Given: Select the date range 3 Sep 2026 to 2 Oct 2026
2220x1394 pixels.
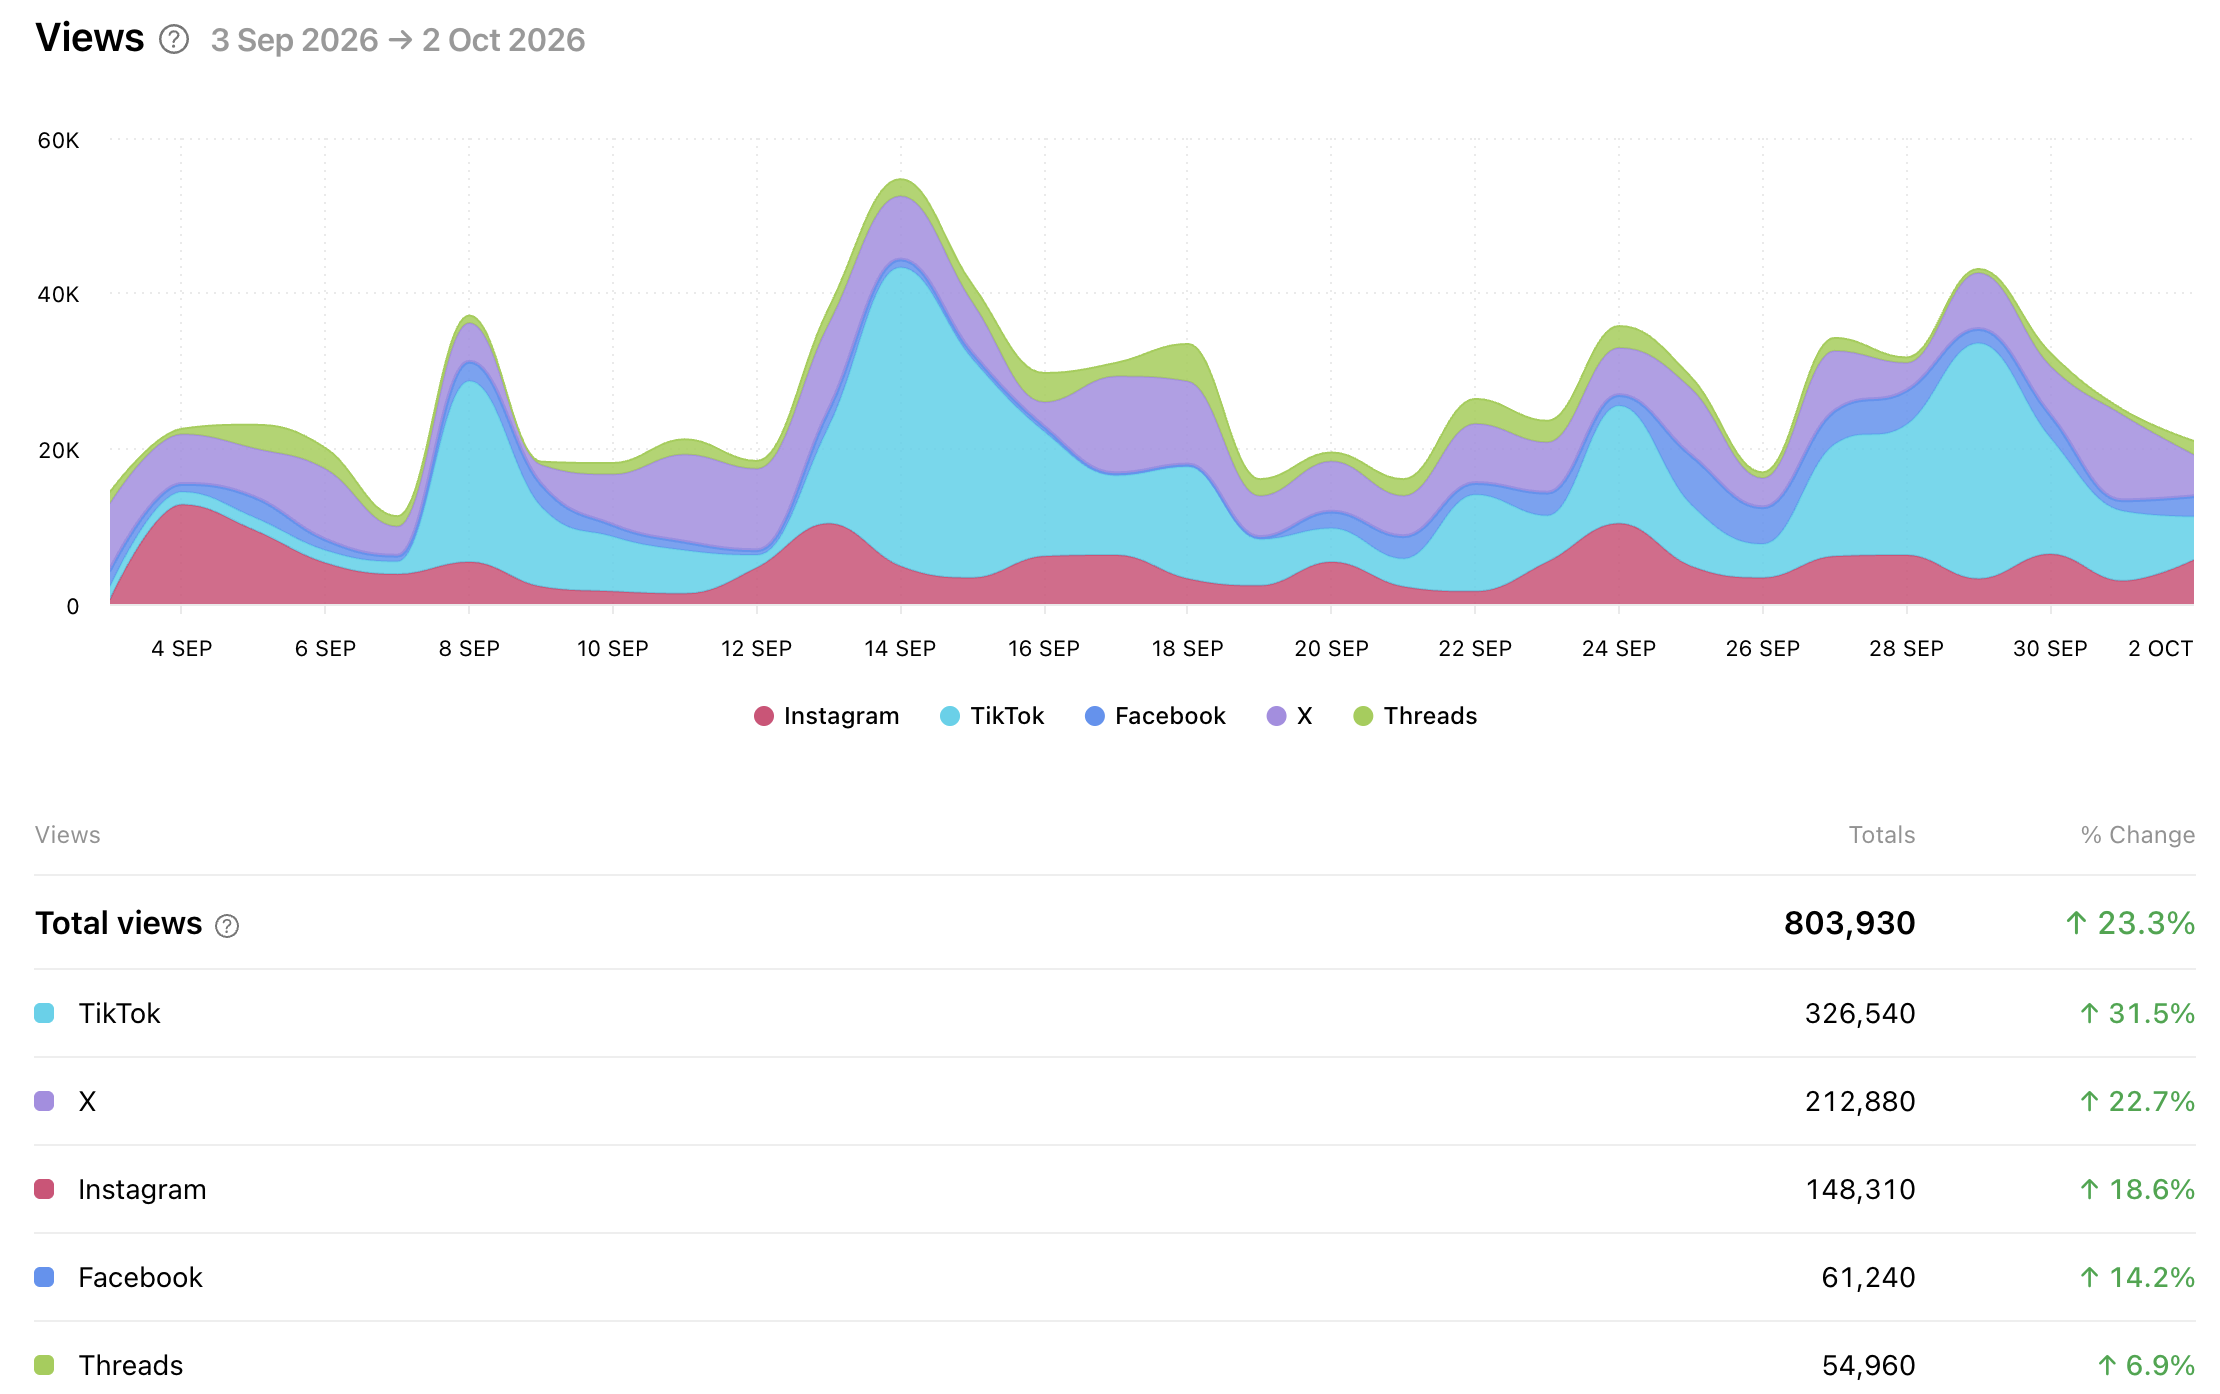Looking at the screenshot, I should pos(398,40).
